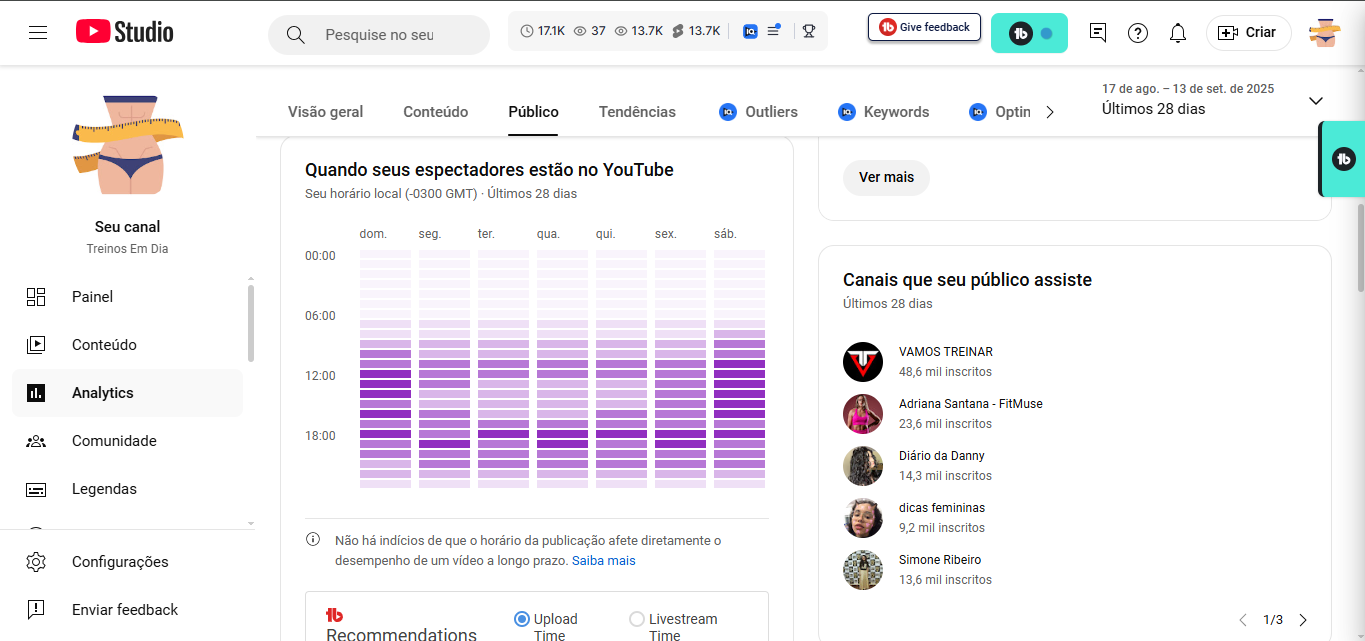
Task: Select the Upload Time radio button
Action: coord(521,619)
